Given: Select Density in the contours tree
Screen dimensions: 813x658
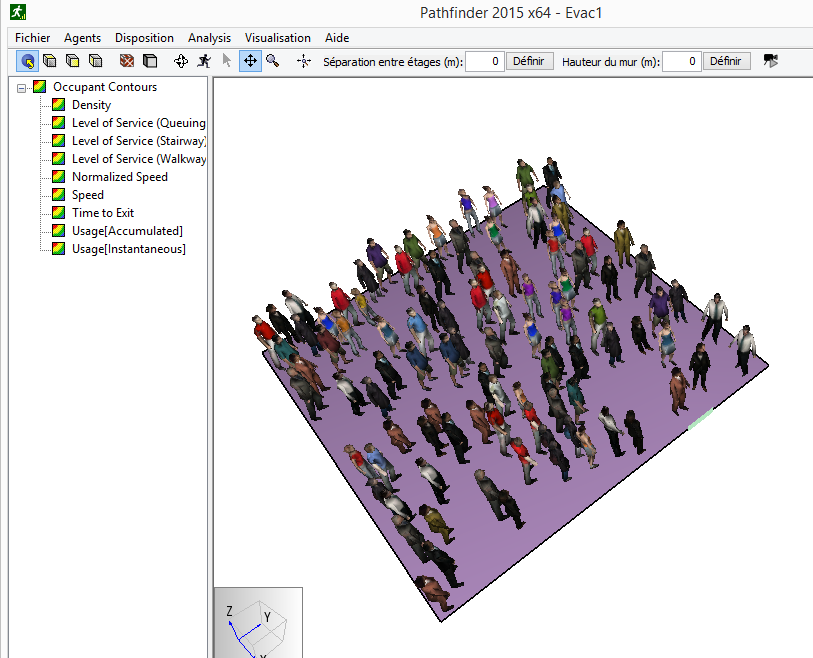Looking at the screenshot, I should [x=91, y=105].
